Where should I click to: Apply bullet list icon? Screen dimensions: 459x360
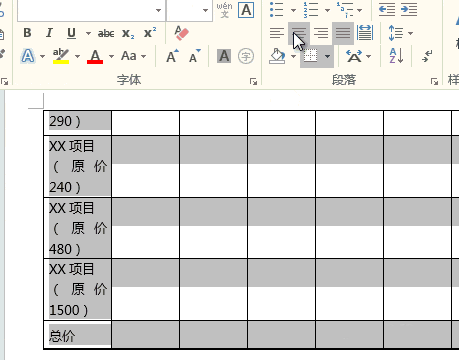pos(276,10)
